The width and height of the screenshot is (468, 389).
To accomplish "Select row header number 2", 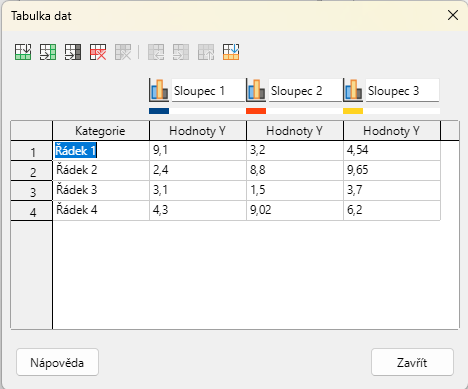I will pyautogui.click(x=32, y=171).
